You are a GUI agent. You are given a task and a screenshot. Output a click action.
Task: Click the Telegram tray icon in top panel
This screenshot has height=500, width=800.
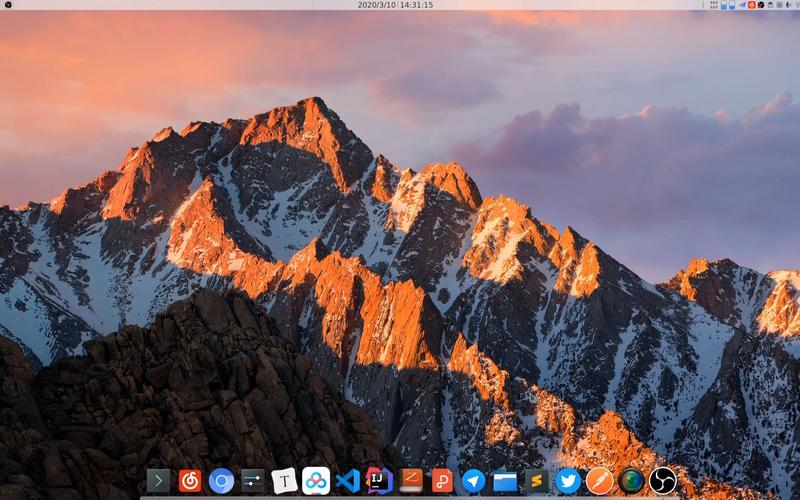[742, 5]
